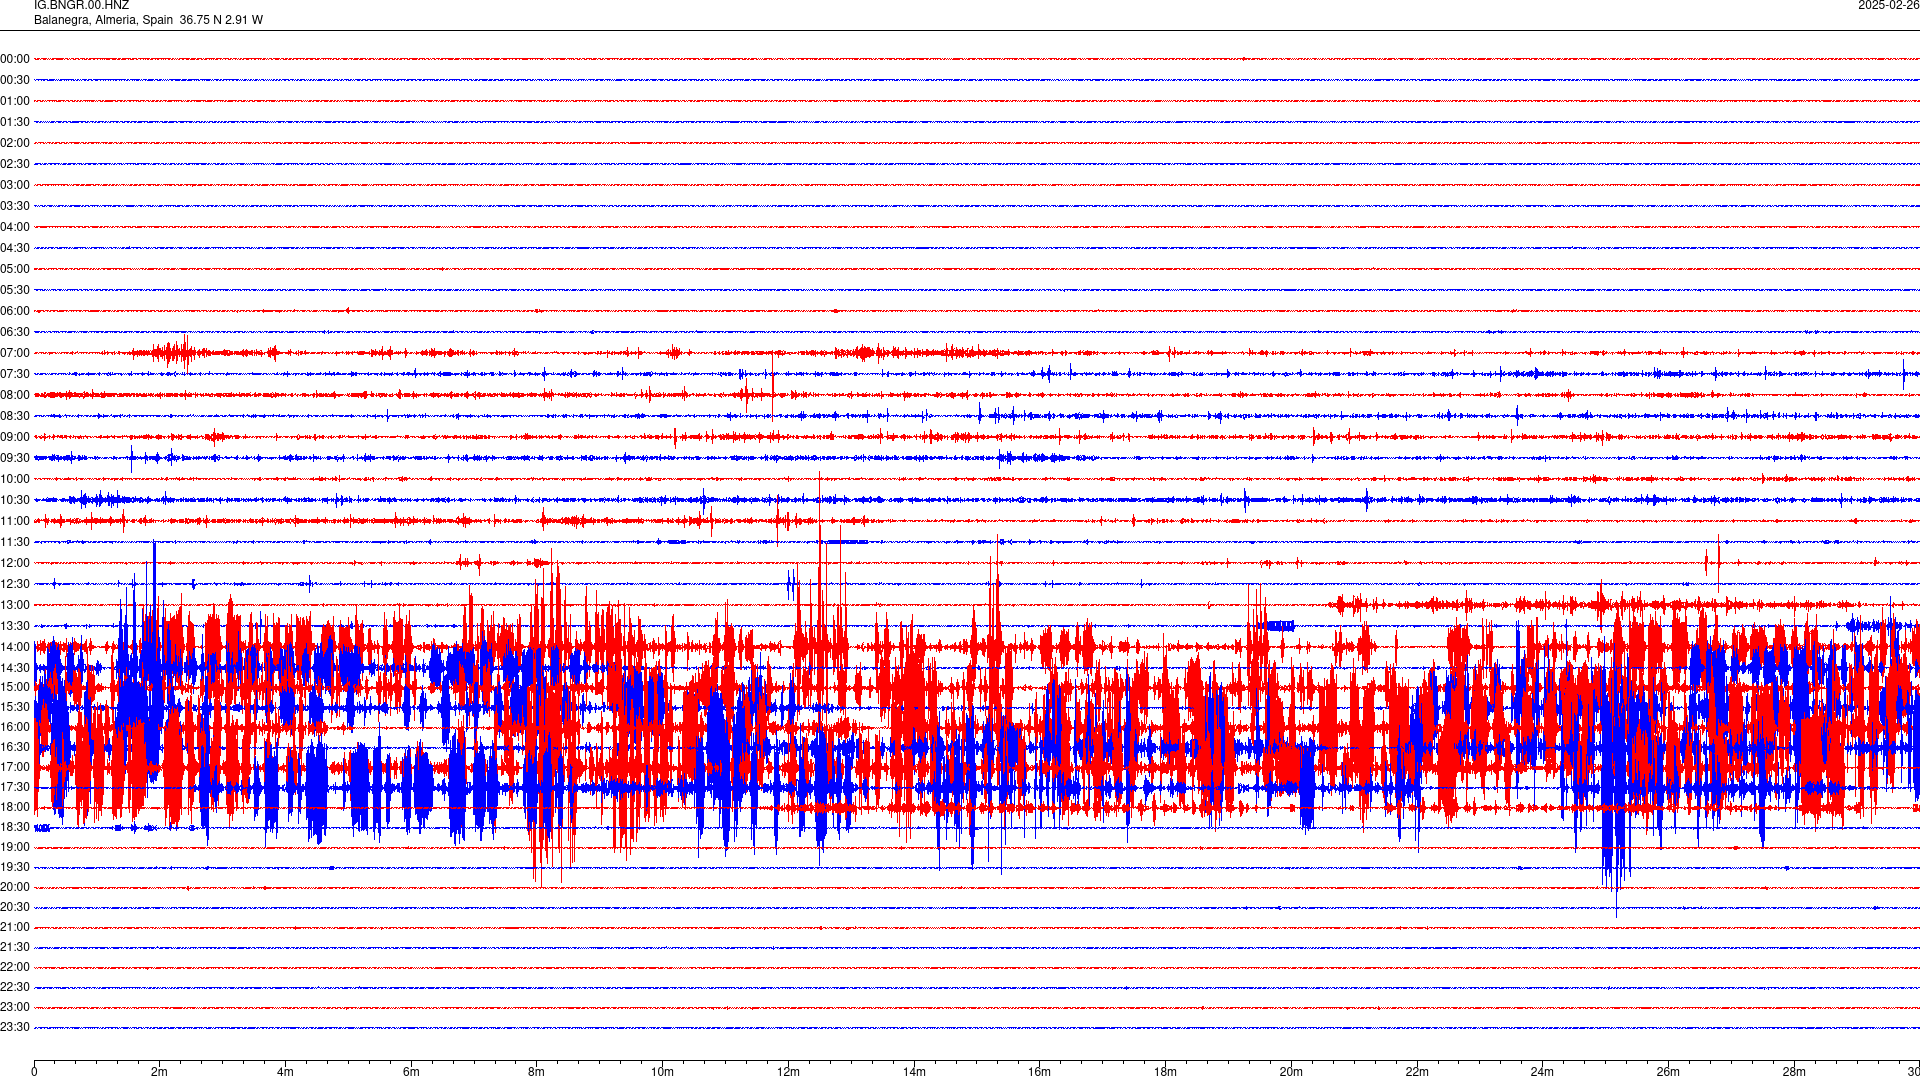Select the 08:30 time row label
1920x1080 pixels.
(15, 416)
